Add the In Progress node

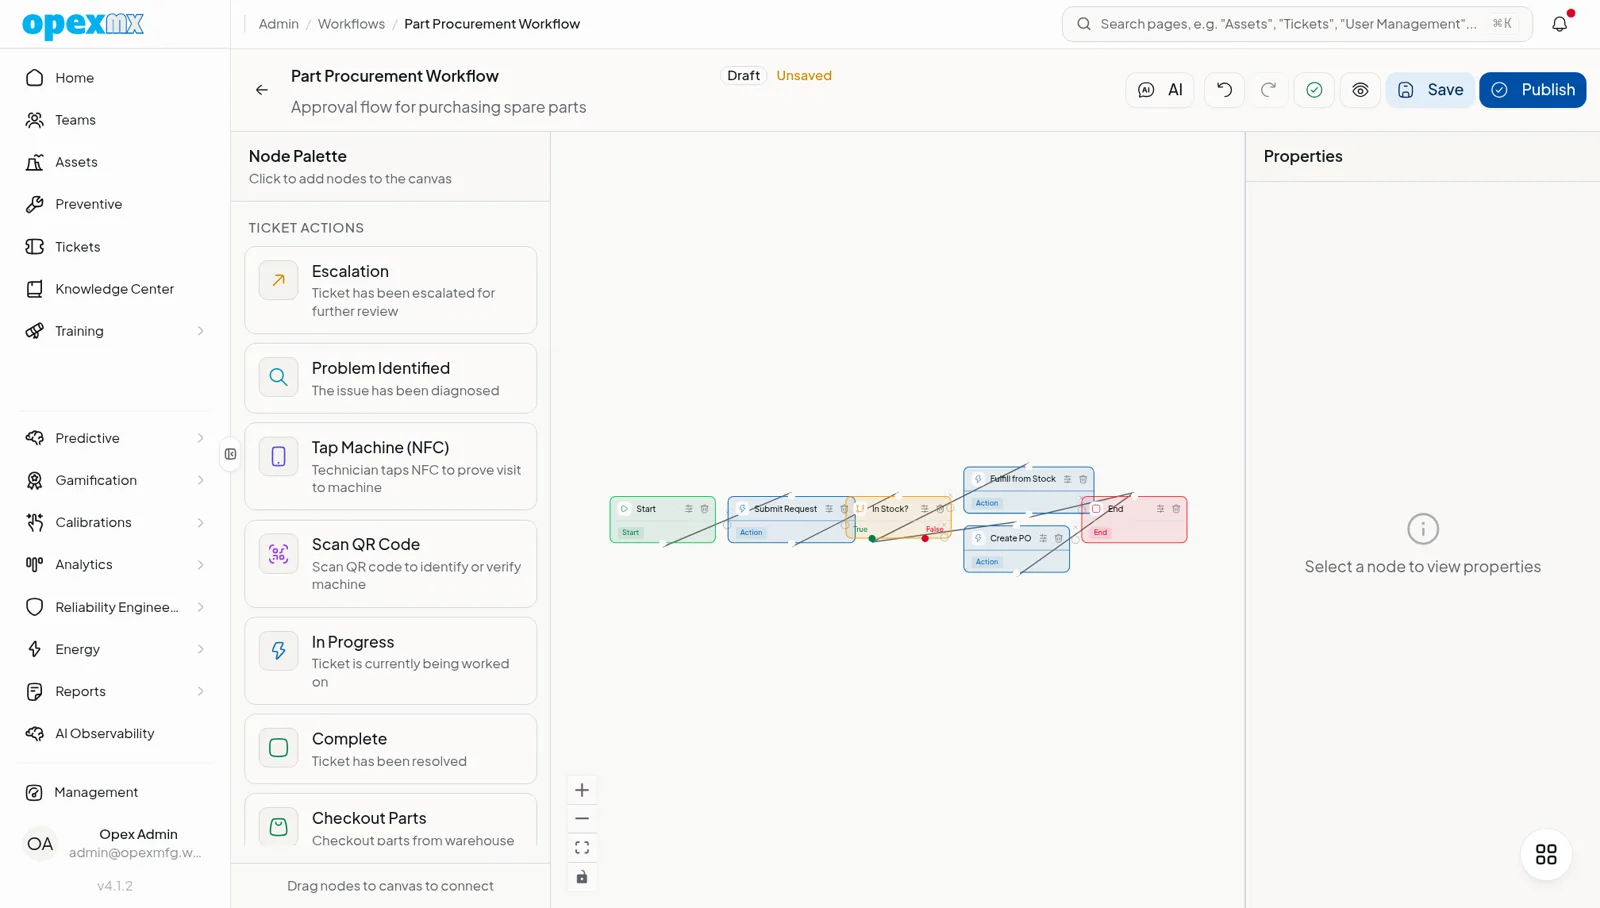click(390, 660)
